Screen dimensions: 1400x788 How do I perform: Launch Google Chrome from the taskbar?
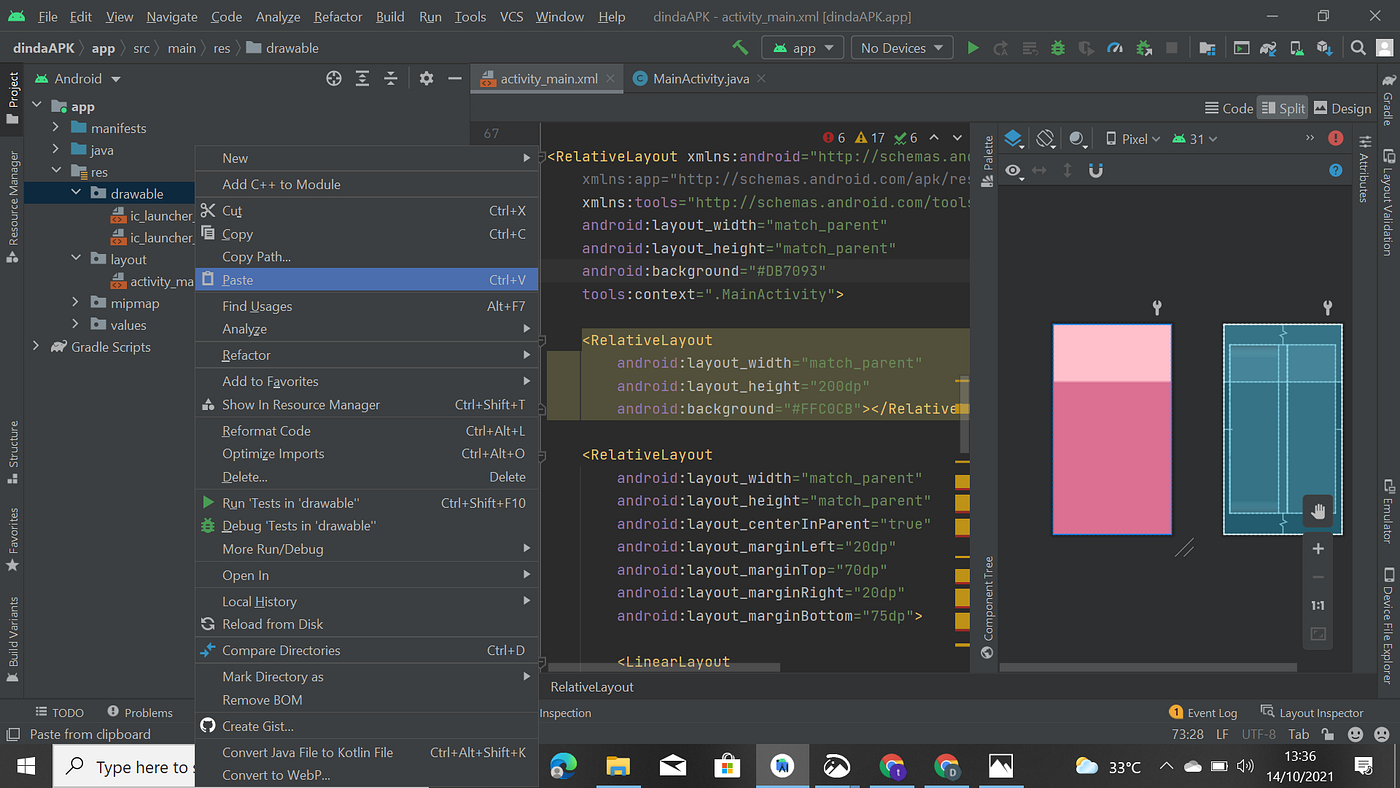click(893, 766)
